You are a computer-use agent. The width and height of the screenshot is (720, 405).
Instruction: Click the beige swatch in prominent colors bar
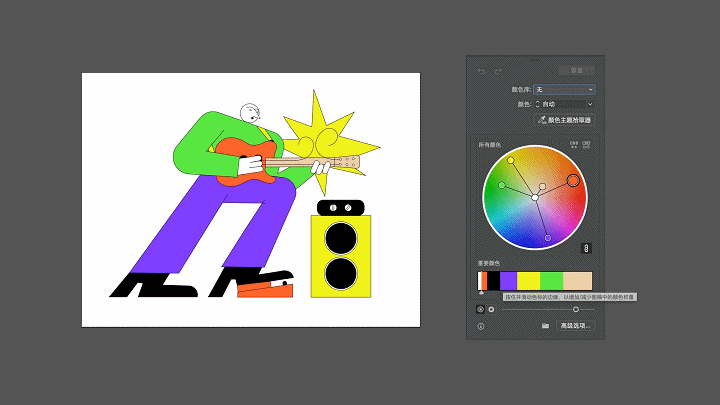coord(579,281)
